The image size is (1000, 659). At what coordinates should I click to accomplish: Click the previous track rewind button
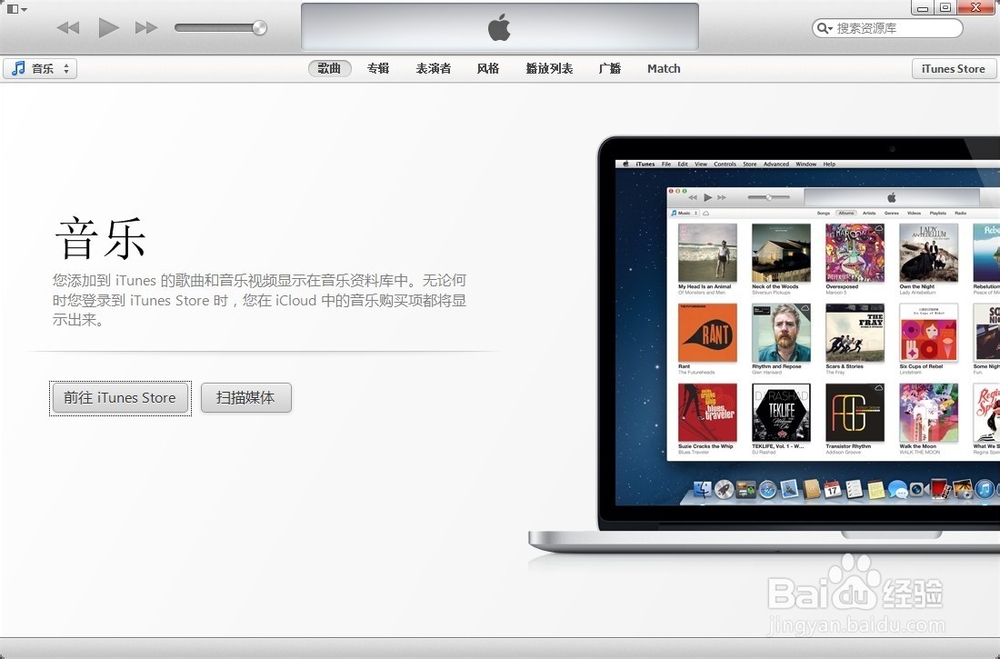[x=68, y=27]
